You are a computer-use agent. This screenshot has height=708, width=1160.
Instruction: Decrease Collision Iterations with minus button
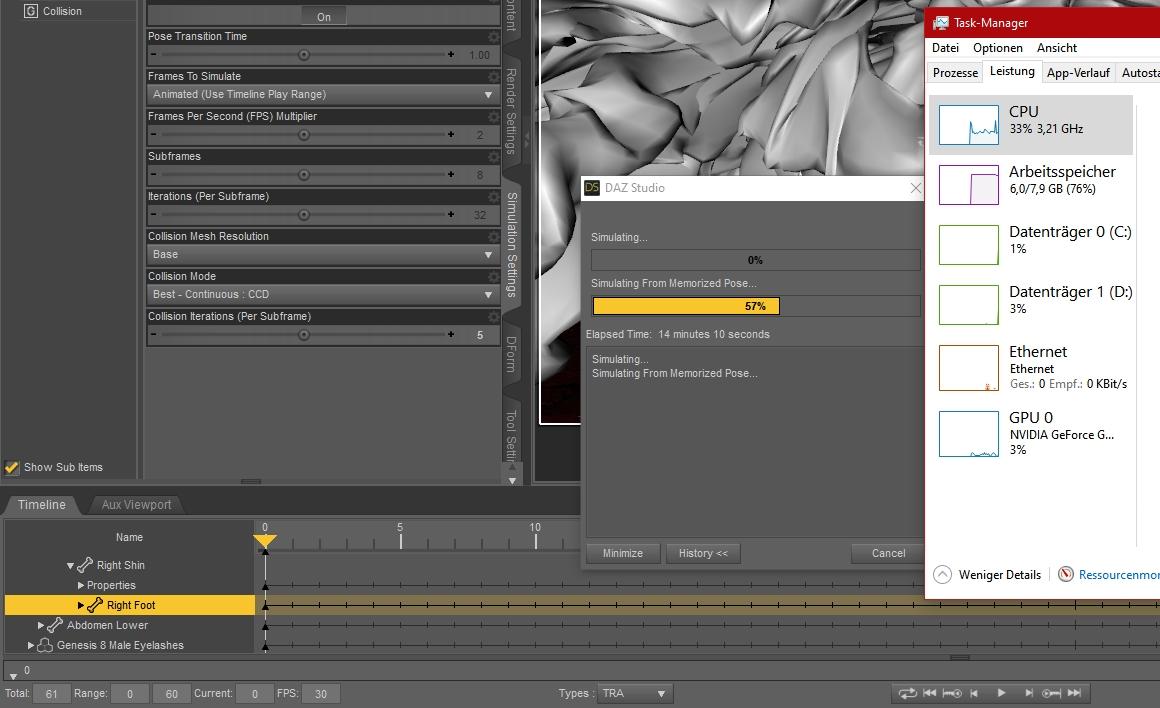153,334
